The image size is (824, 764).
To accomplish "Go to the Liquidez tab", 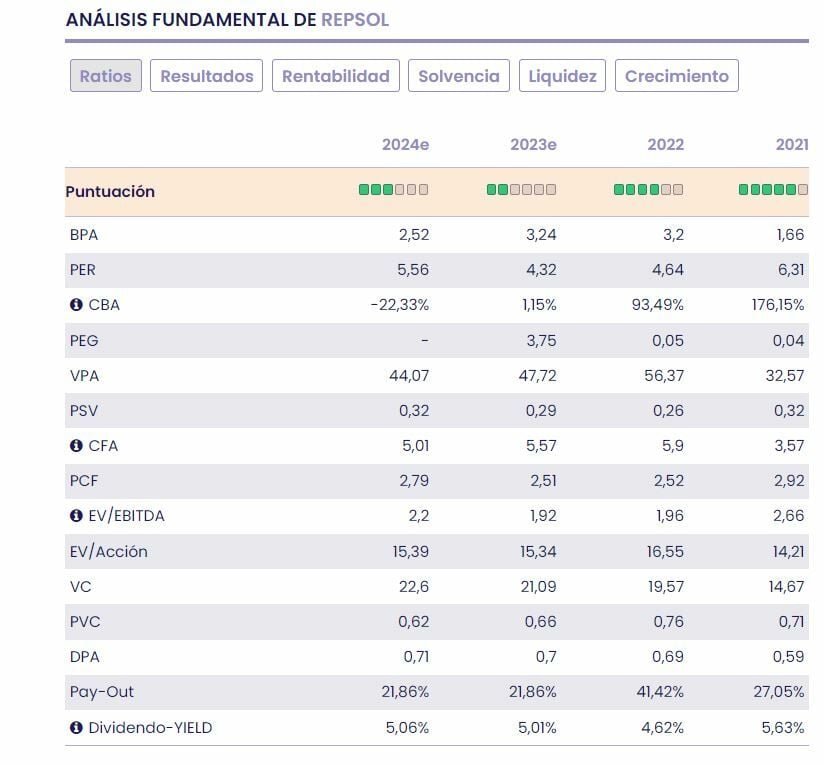I will tap(562, 76).
